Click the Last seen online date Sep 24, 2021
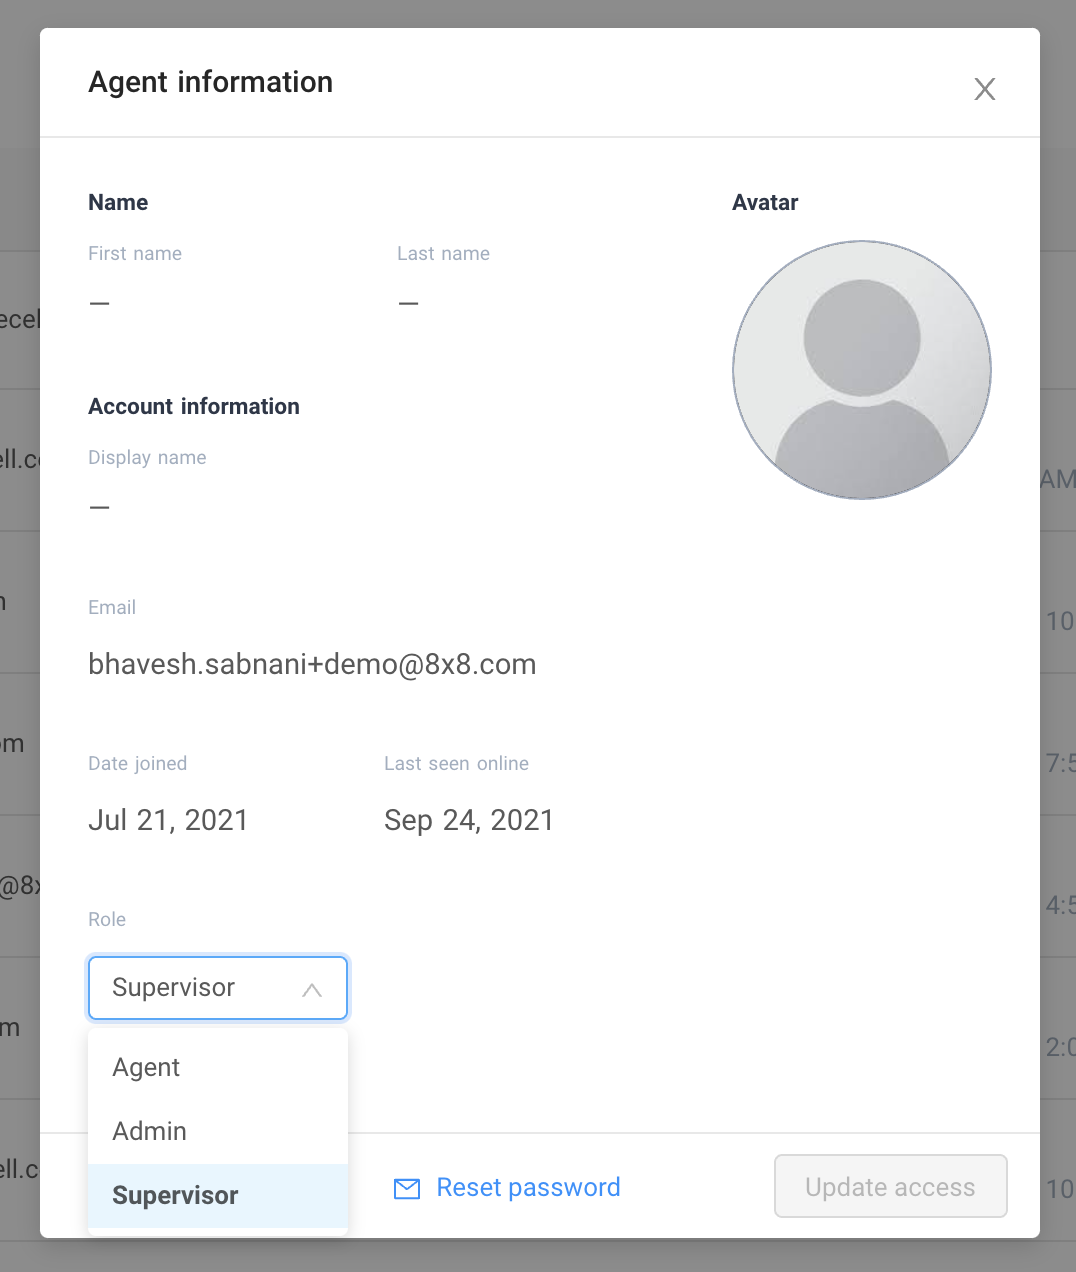The height and width of the screenshot is (1272, 1076). [468, 820]
